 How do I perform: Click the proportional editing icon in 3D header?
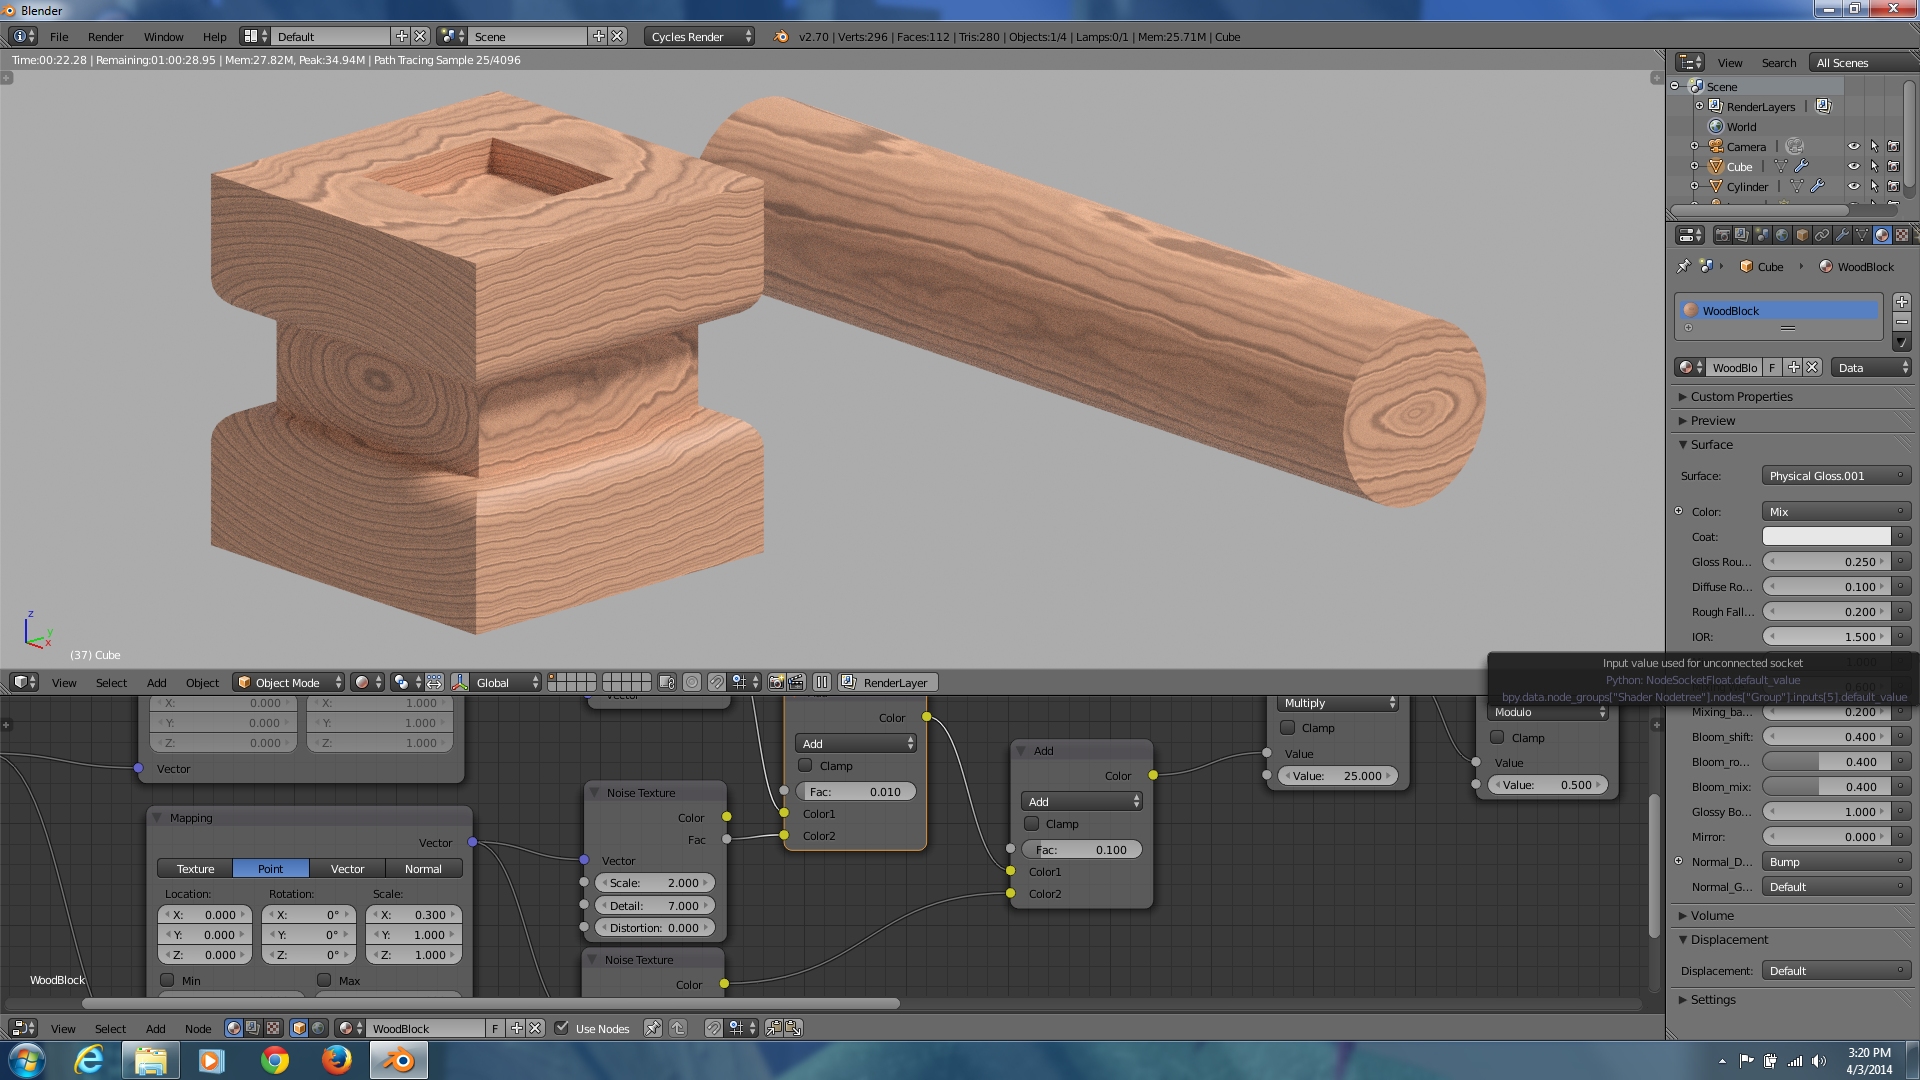(x=691, y=682)
